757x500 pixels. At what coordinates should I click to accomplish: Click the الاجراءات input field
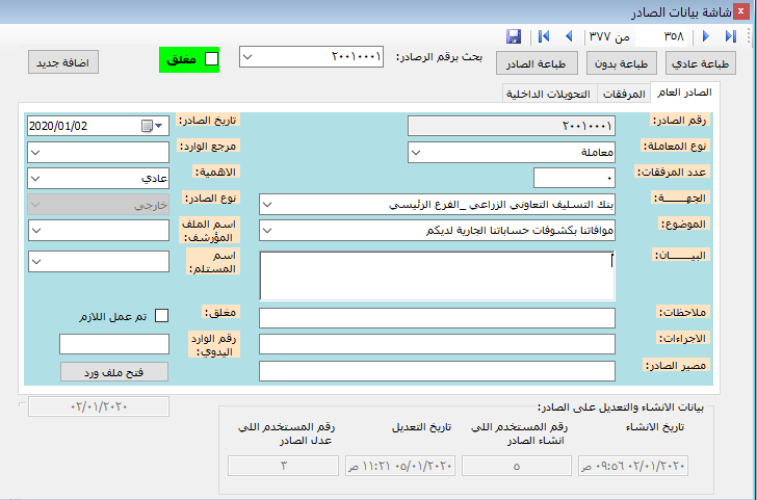click(x=437, y=344)
